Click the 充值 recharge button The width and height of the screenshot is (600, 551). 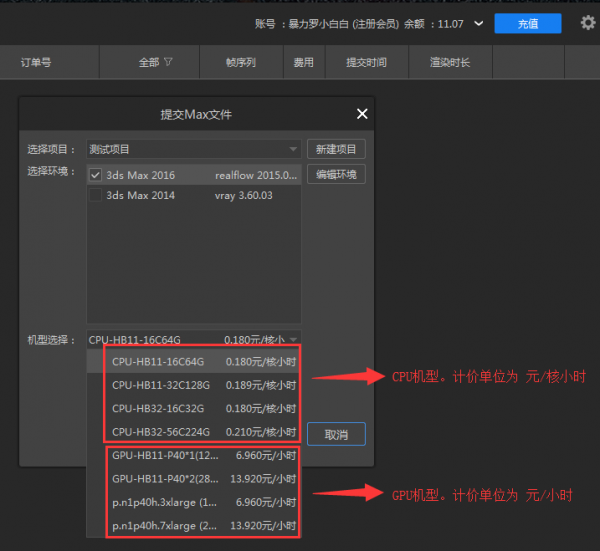pyautogui.click(x=527, y=23)
